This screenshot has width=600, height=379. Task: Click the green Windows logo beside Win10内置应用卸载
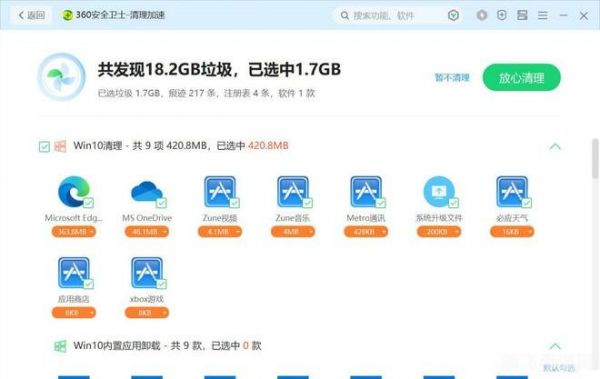60,346
